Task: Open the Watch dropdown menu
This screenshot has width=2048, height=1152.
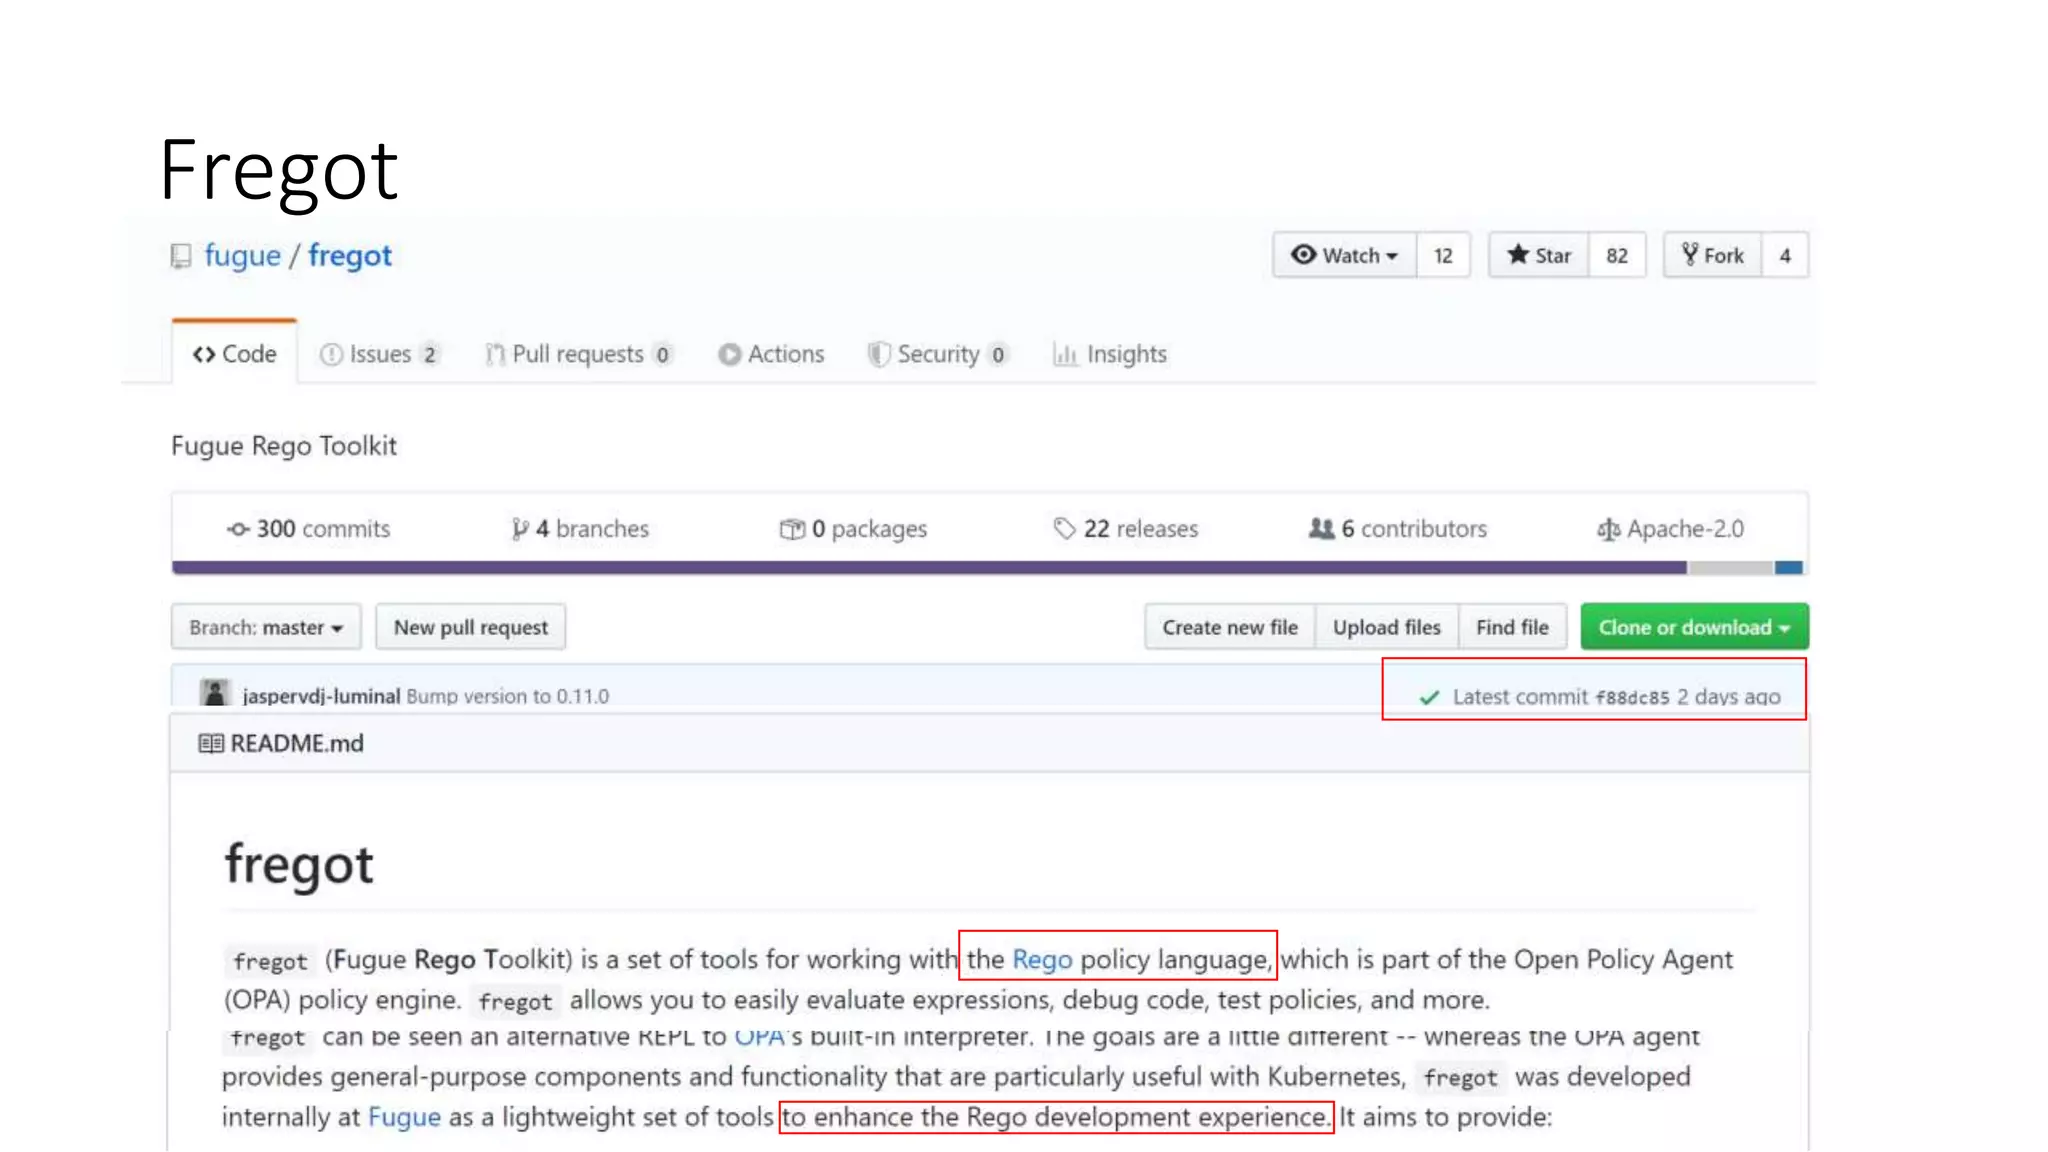Action: (1345, 256)
